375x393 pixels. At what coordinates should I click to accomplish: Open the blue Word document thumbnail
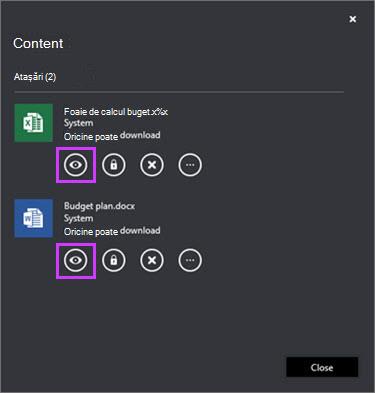pos(33,218)
